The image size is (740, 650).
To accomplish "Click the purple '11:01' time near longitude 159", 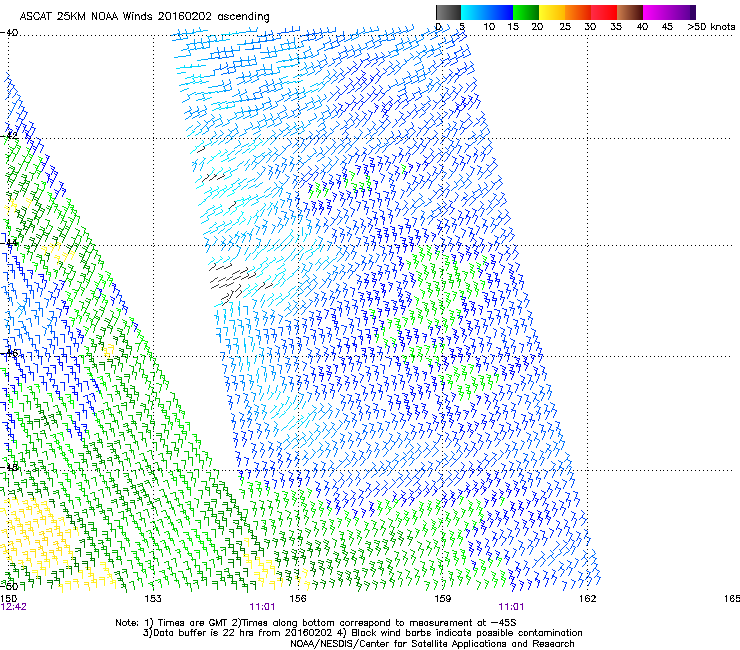I will pyautogui.click(x=511, y=607).
